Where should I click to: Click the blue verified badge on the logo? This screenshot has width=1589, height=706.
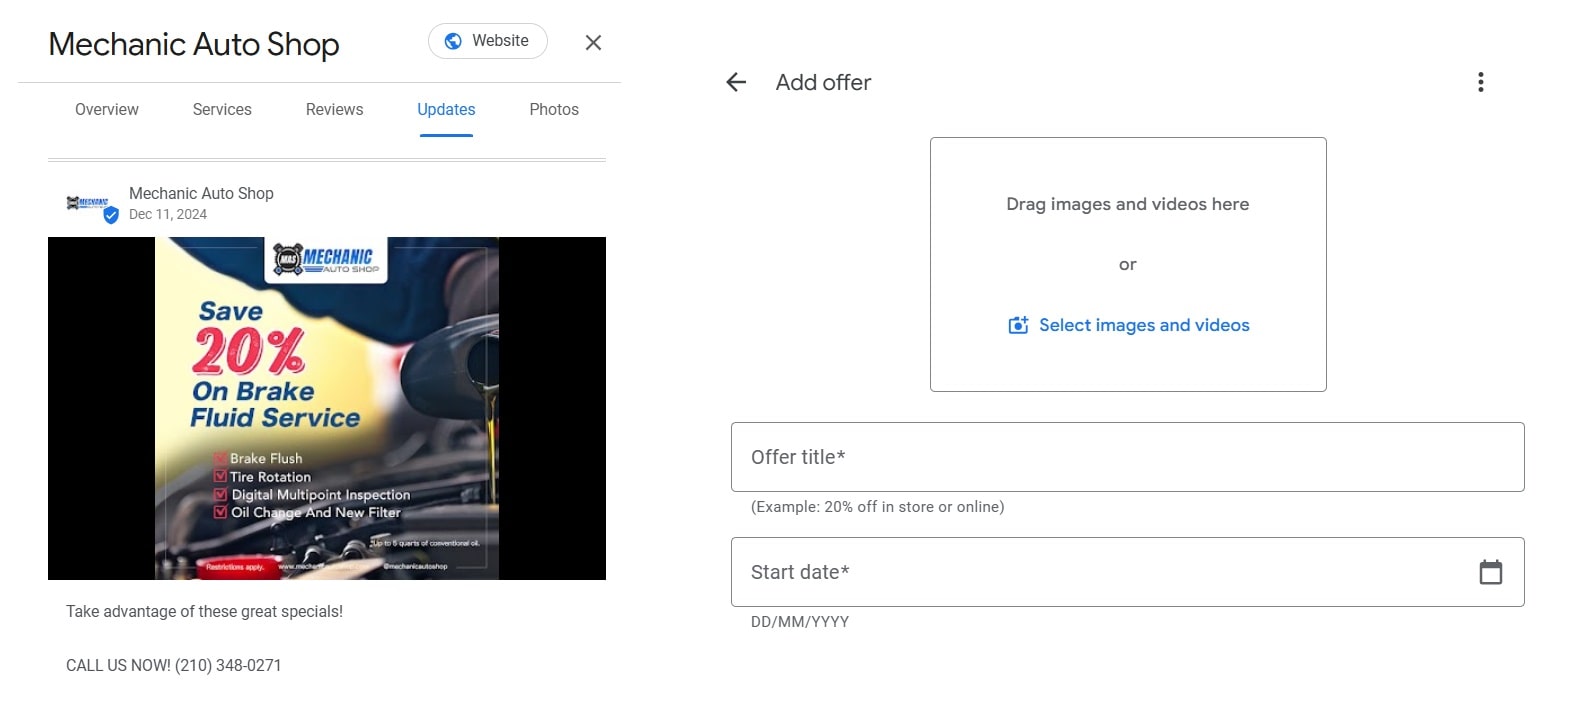click(x=111, y=215)
